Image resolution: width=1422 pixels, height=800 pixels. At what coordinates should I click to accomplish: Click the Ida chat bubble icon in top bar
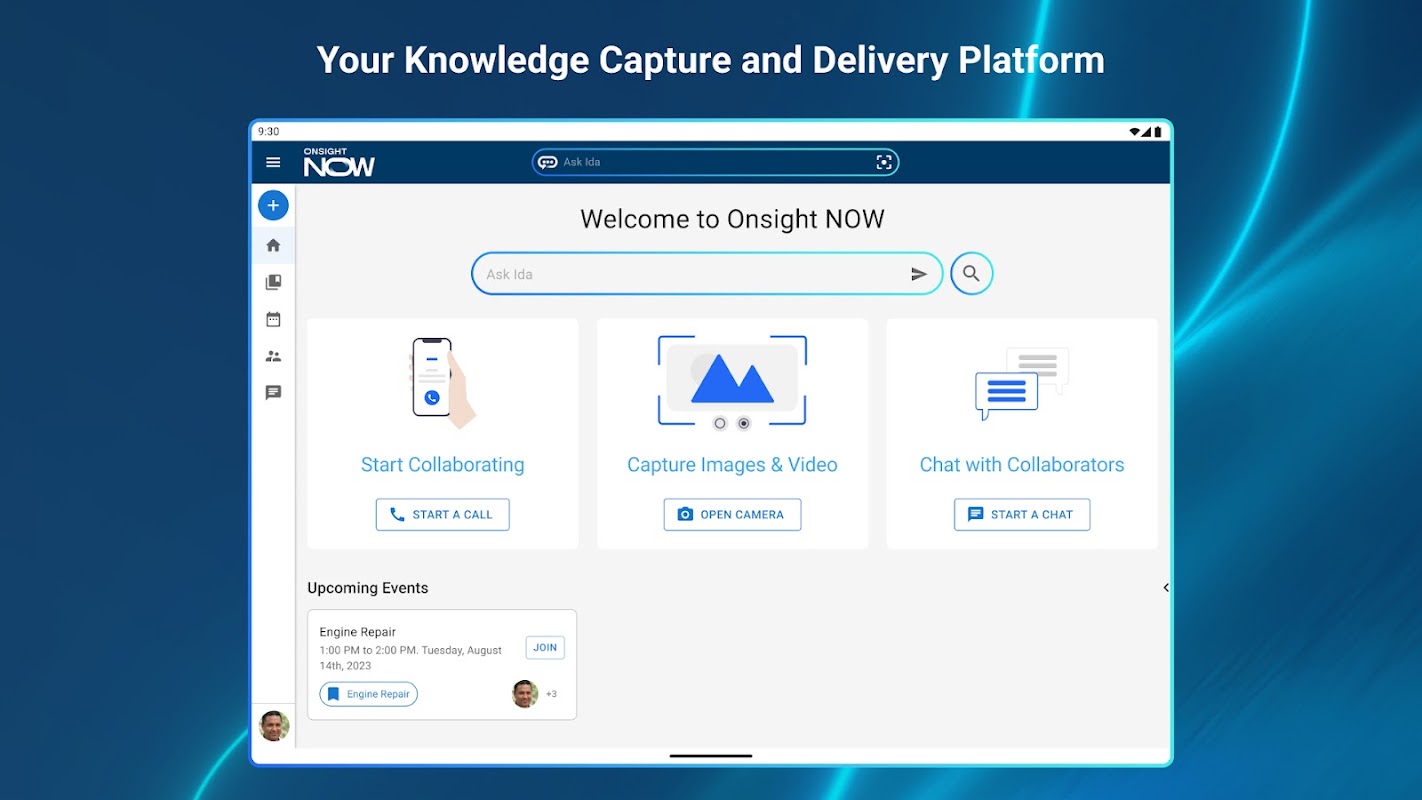click(x=548, y=162)
